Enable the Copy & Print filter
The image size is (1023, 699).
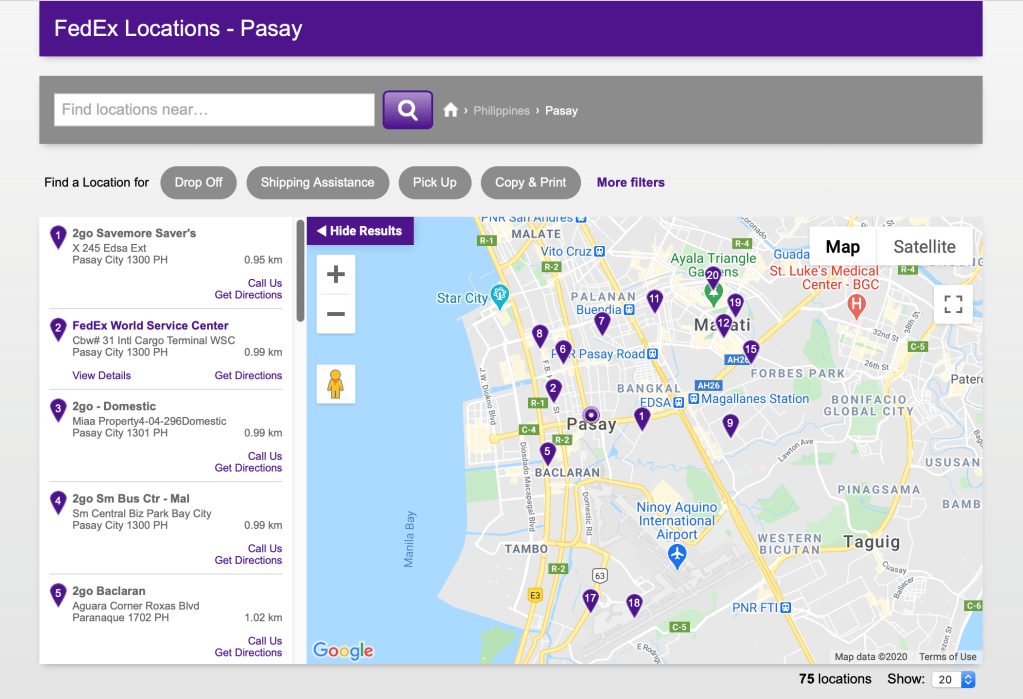(530, 182)
